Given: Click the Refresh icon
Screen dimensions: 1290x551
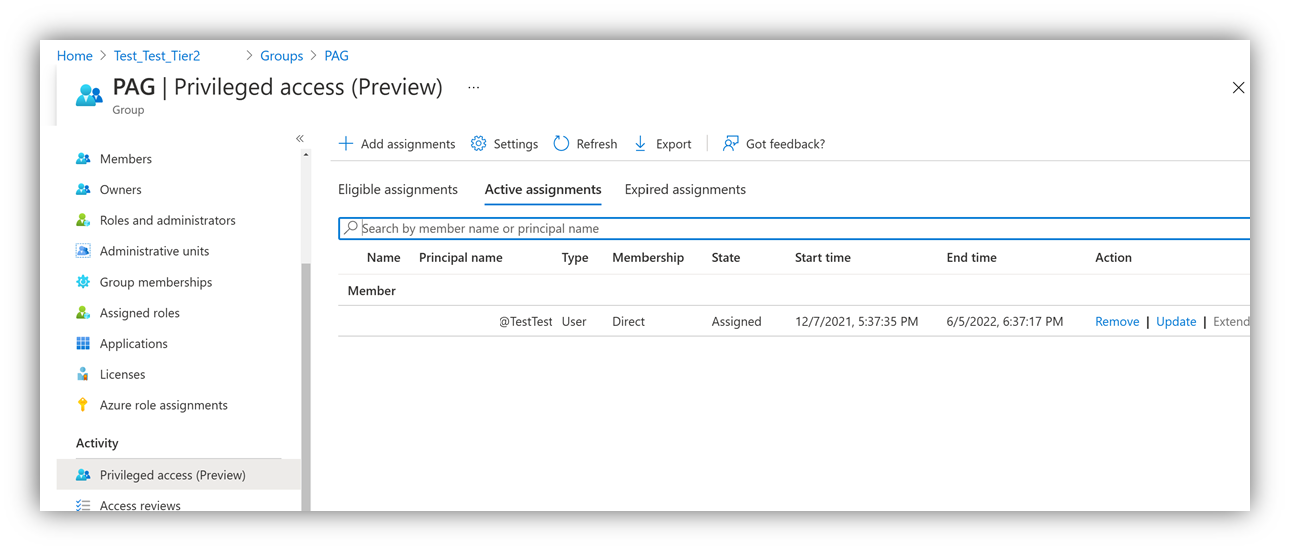Looking at the screenshot, I should tap(561, 144).
